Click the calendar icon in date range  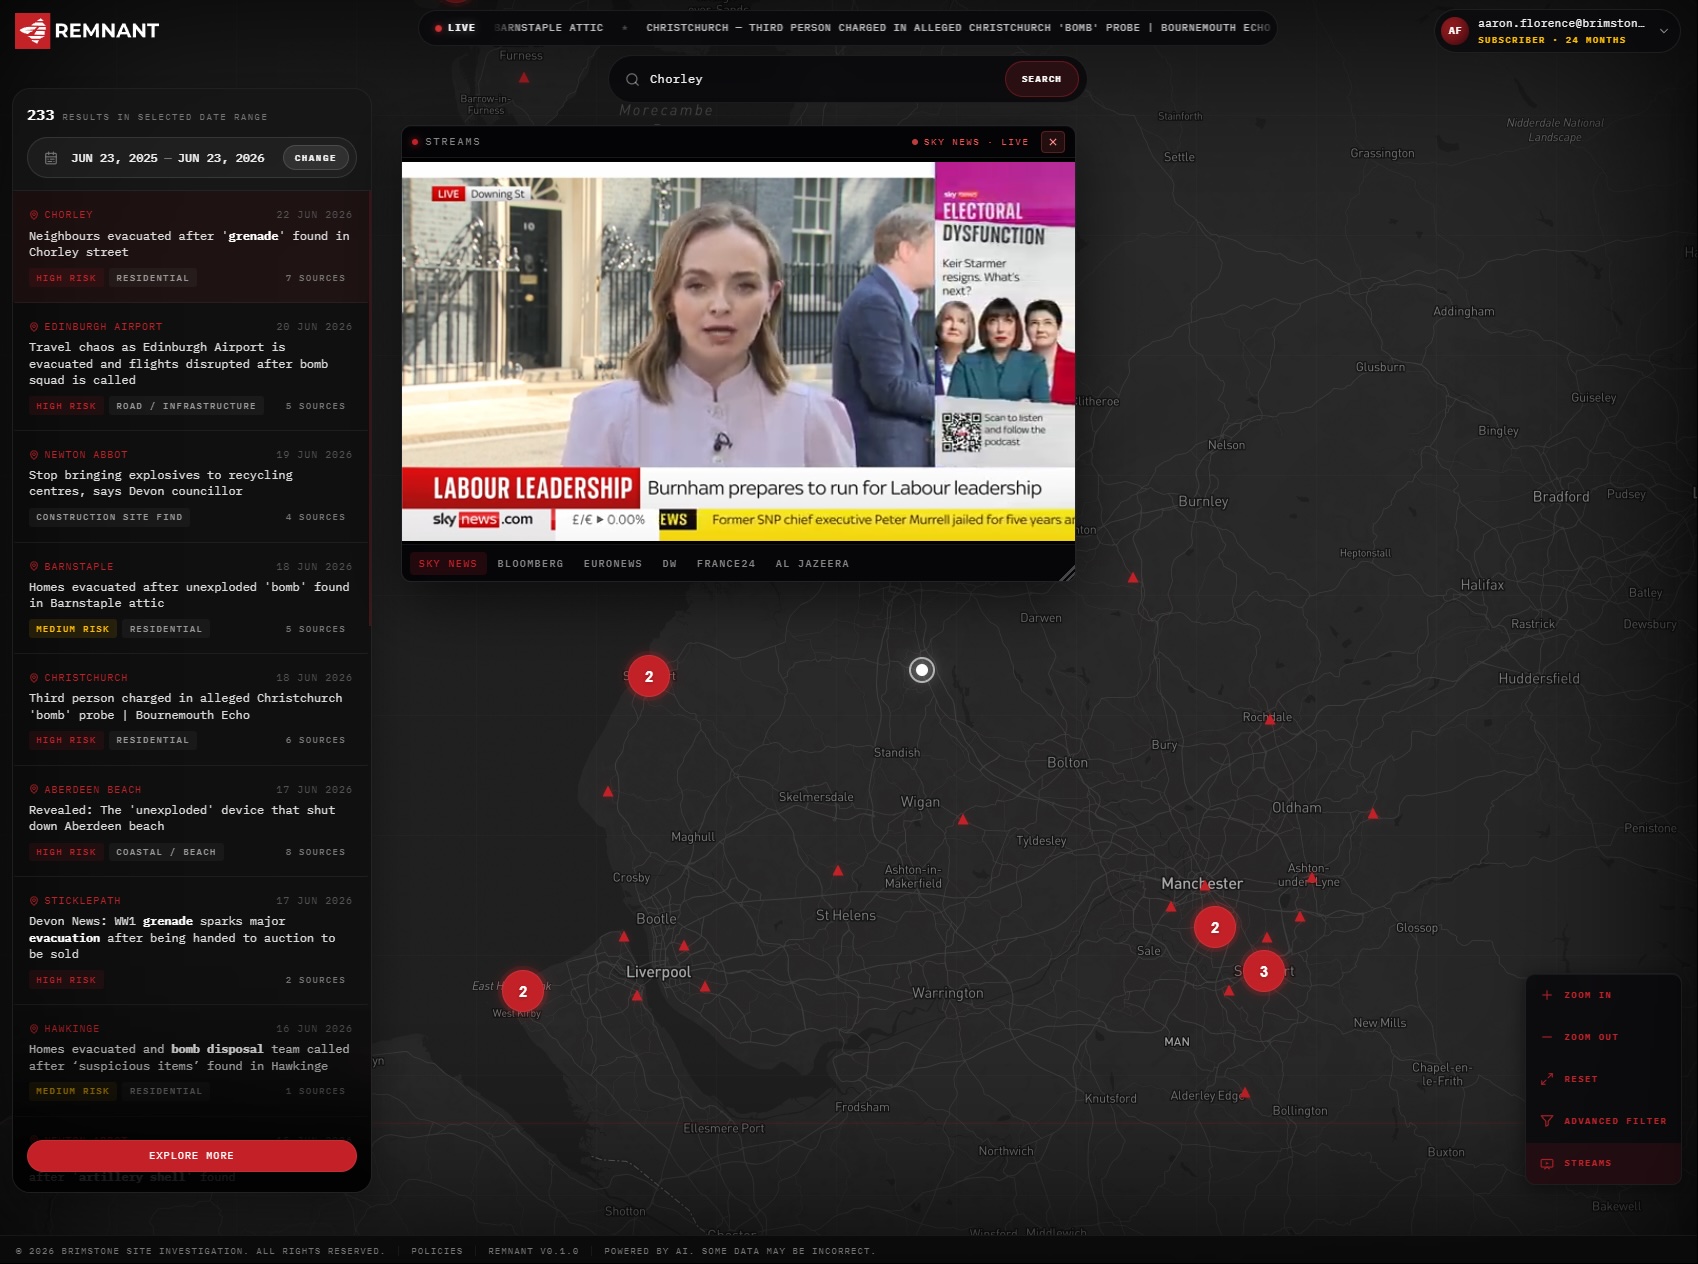coord(51,158)
